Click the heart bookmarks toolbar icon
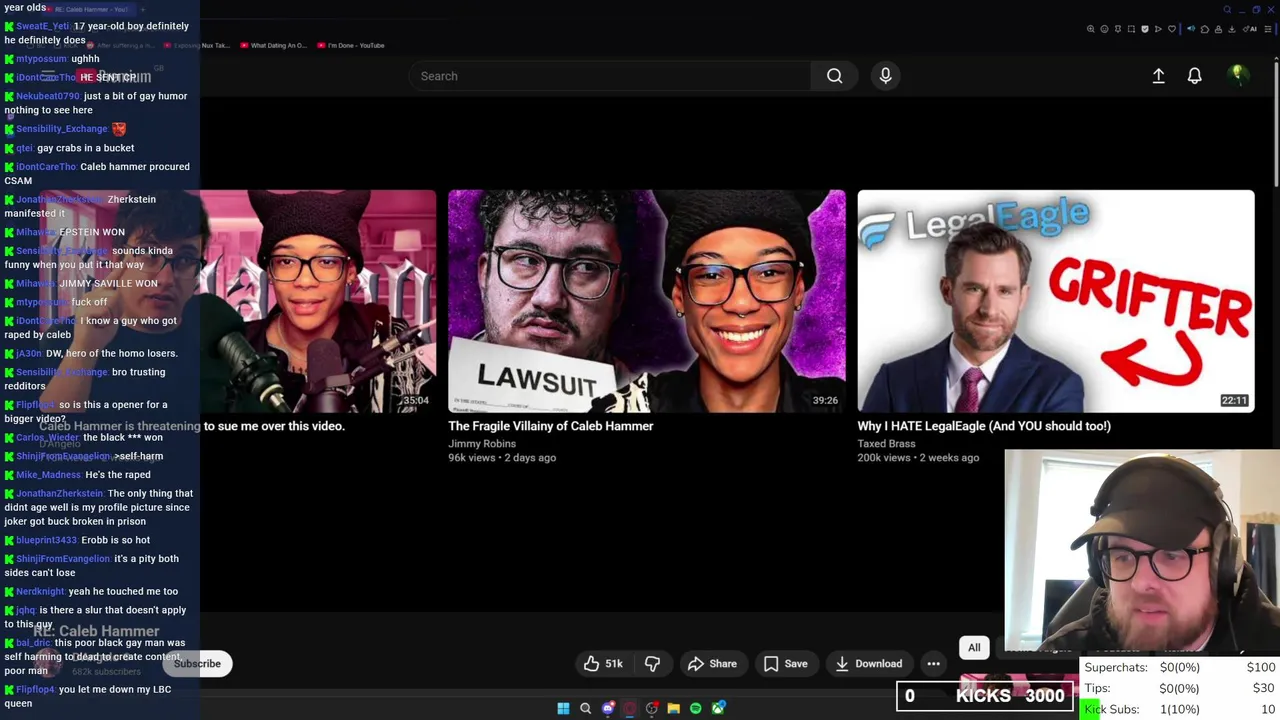Screen dimensions: 1280x720 coord(1172,29)
